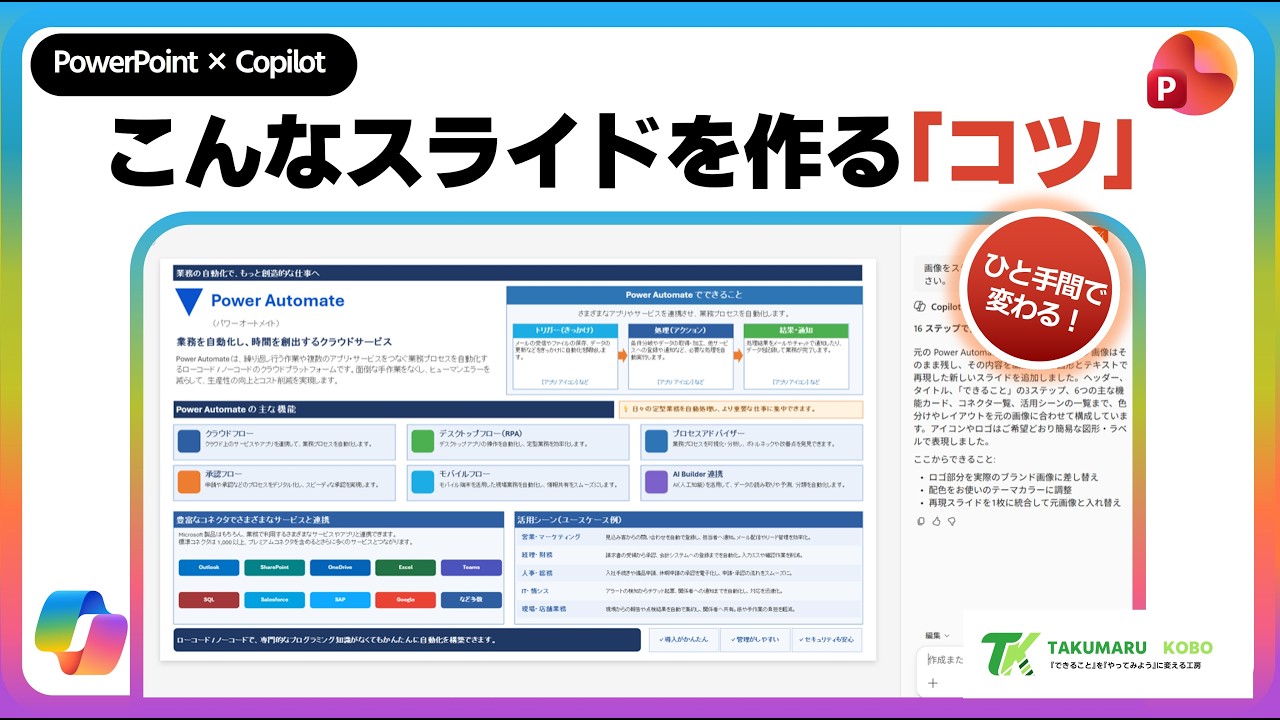Select the SAP connector box
The image size is (1280, 720).
[340, 600]
